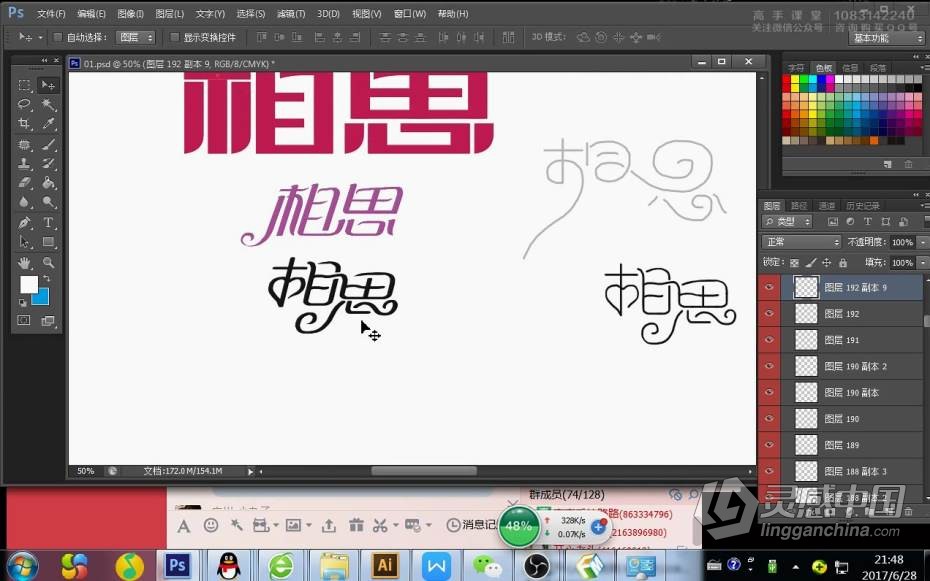
Task: Hide layer 图层 192
Action: 769,313
